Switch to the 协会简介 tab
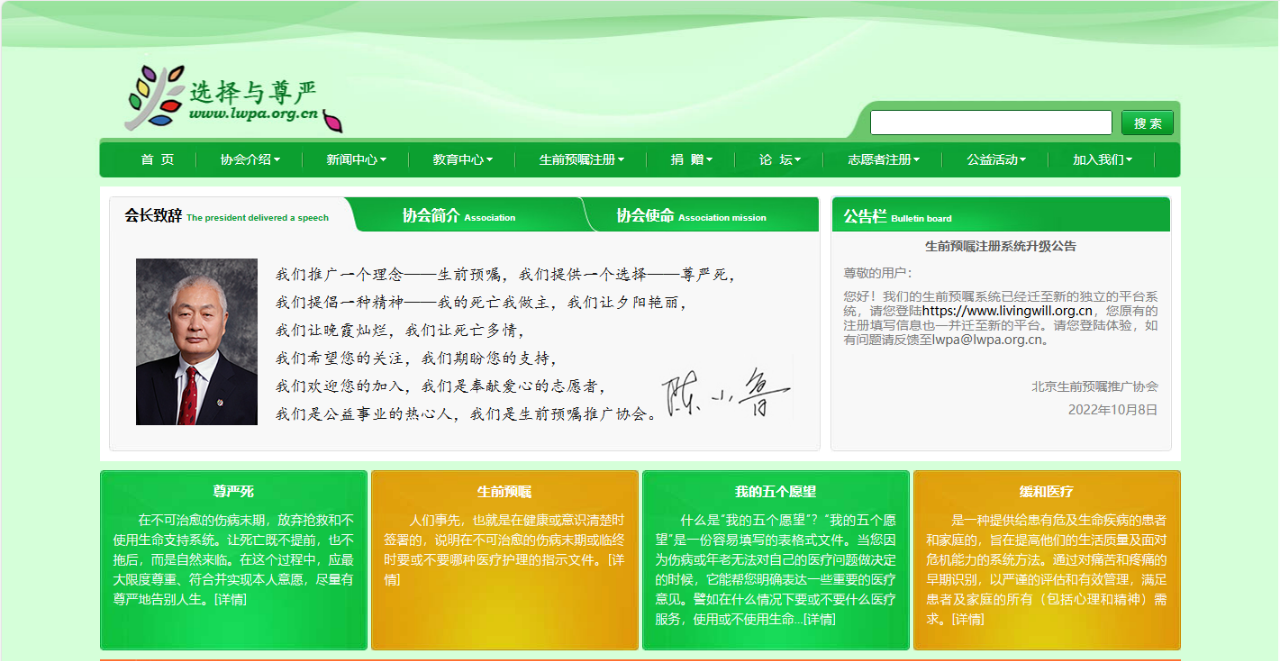Viewport: 1280px width, 661px height. pos(459,216)
